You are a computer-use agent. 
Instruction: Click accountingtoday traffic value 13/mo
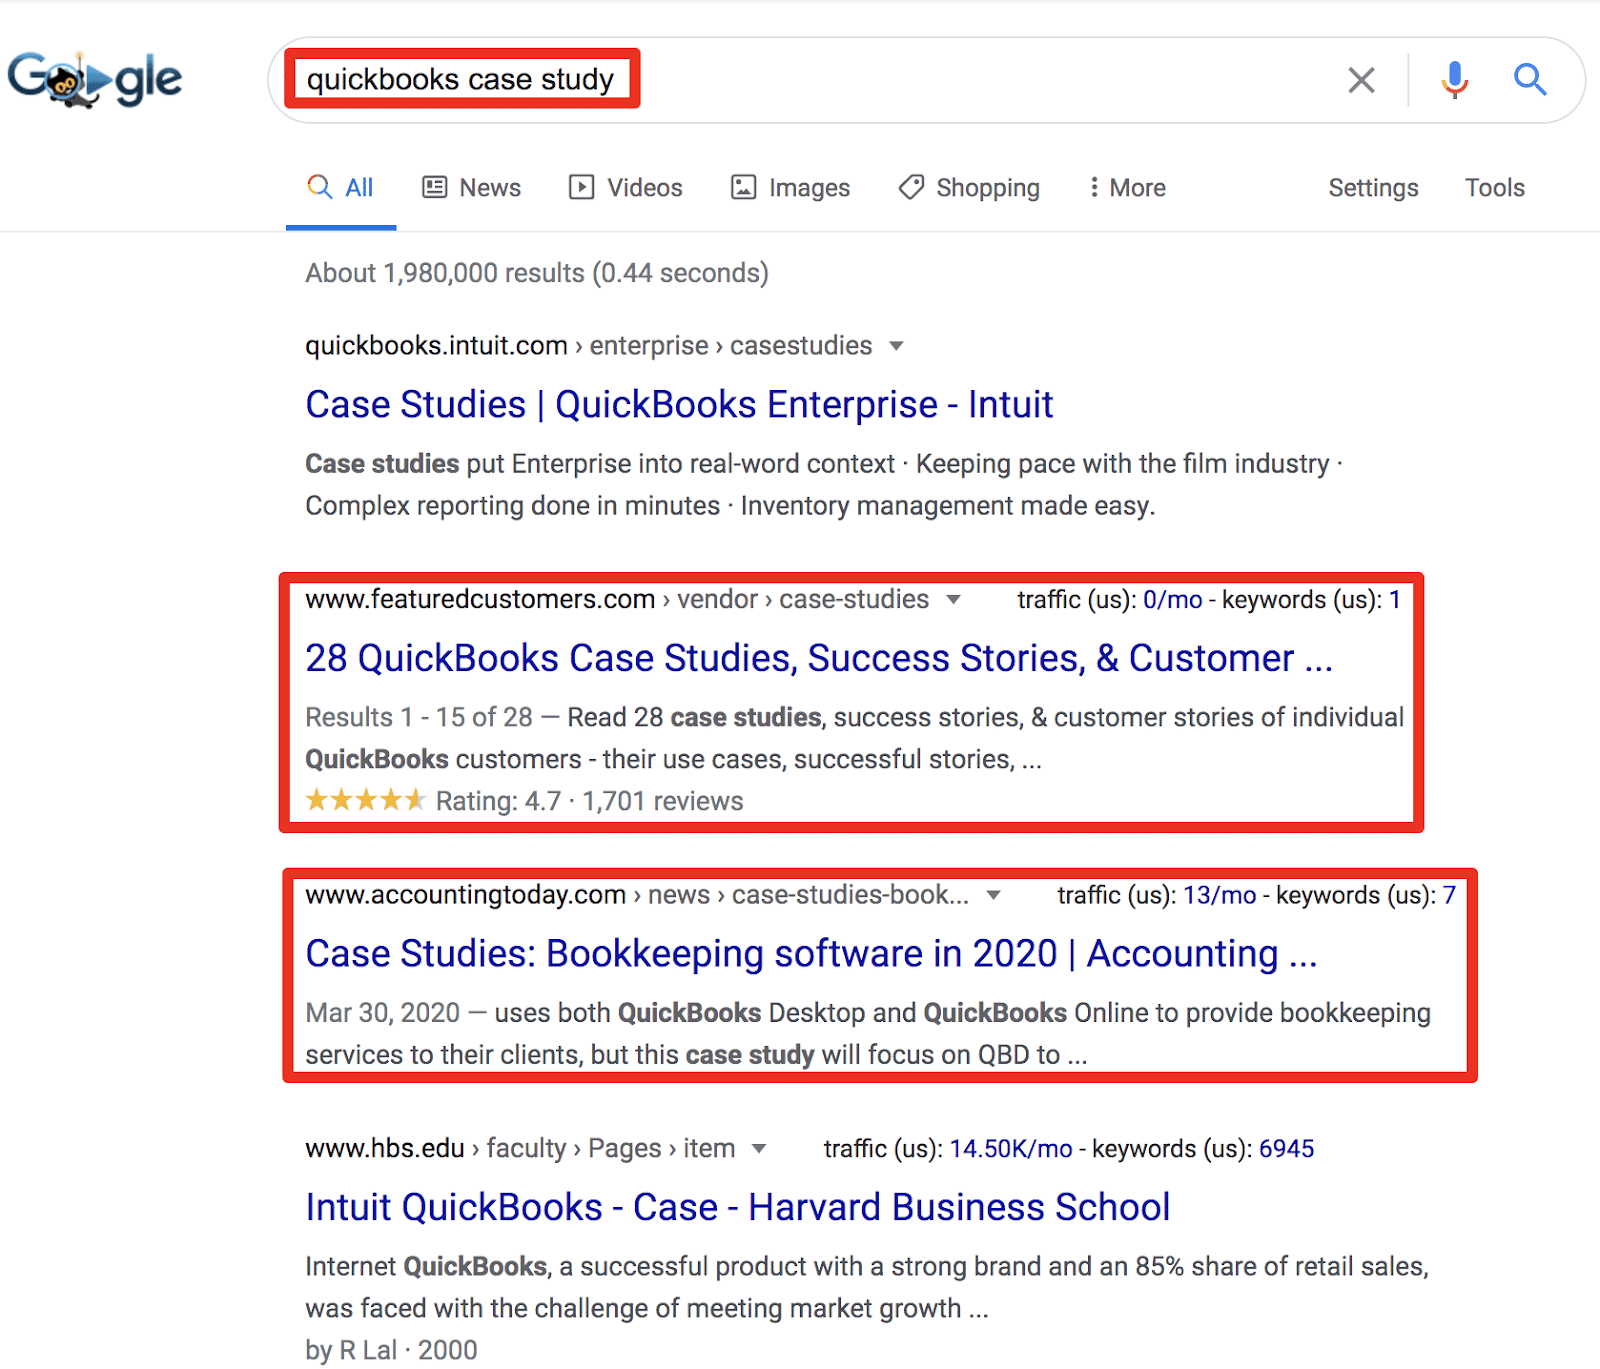click(x=1220, y=895)
